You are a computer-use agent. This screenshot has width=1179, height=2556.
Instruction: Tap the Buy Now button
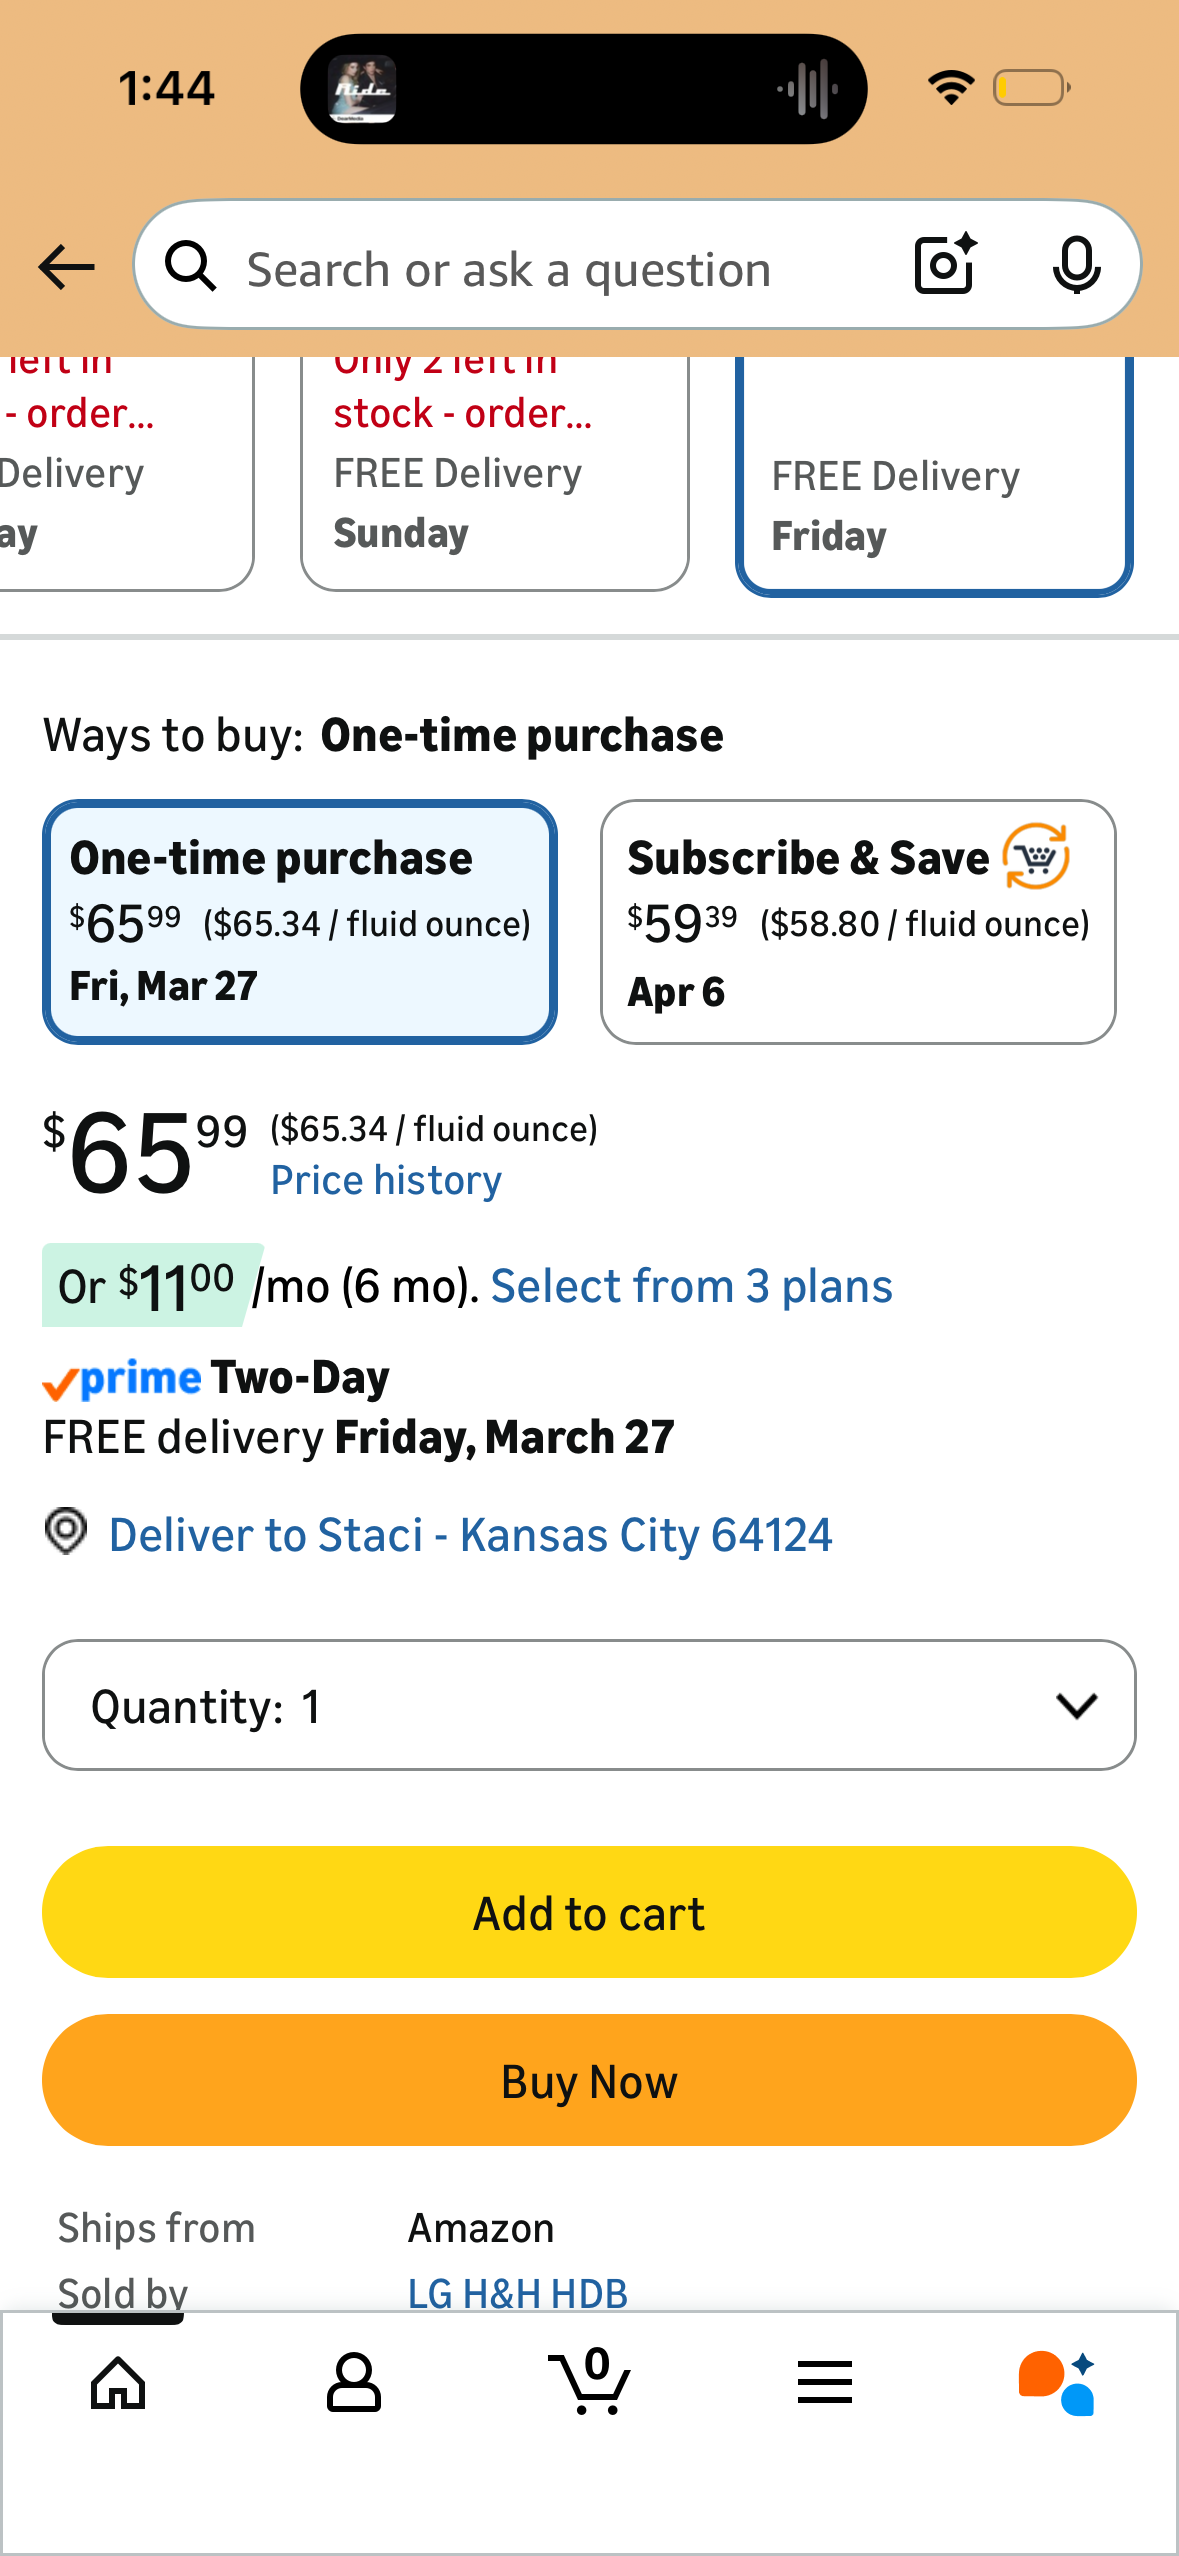[x=589, y=2080]
